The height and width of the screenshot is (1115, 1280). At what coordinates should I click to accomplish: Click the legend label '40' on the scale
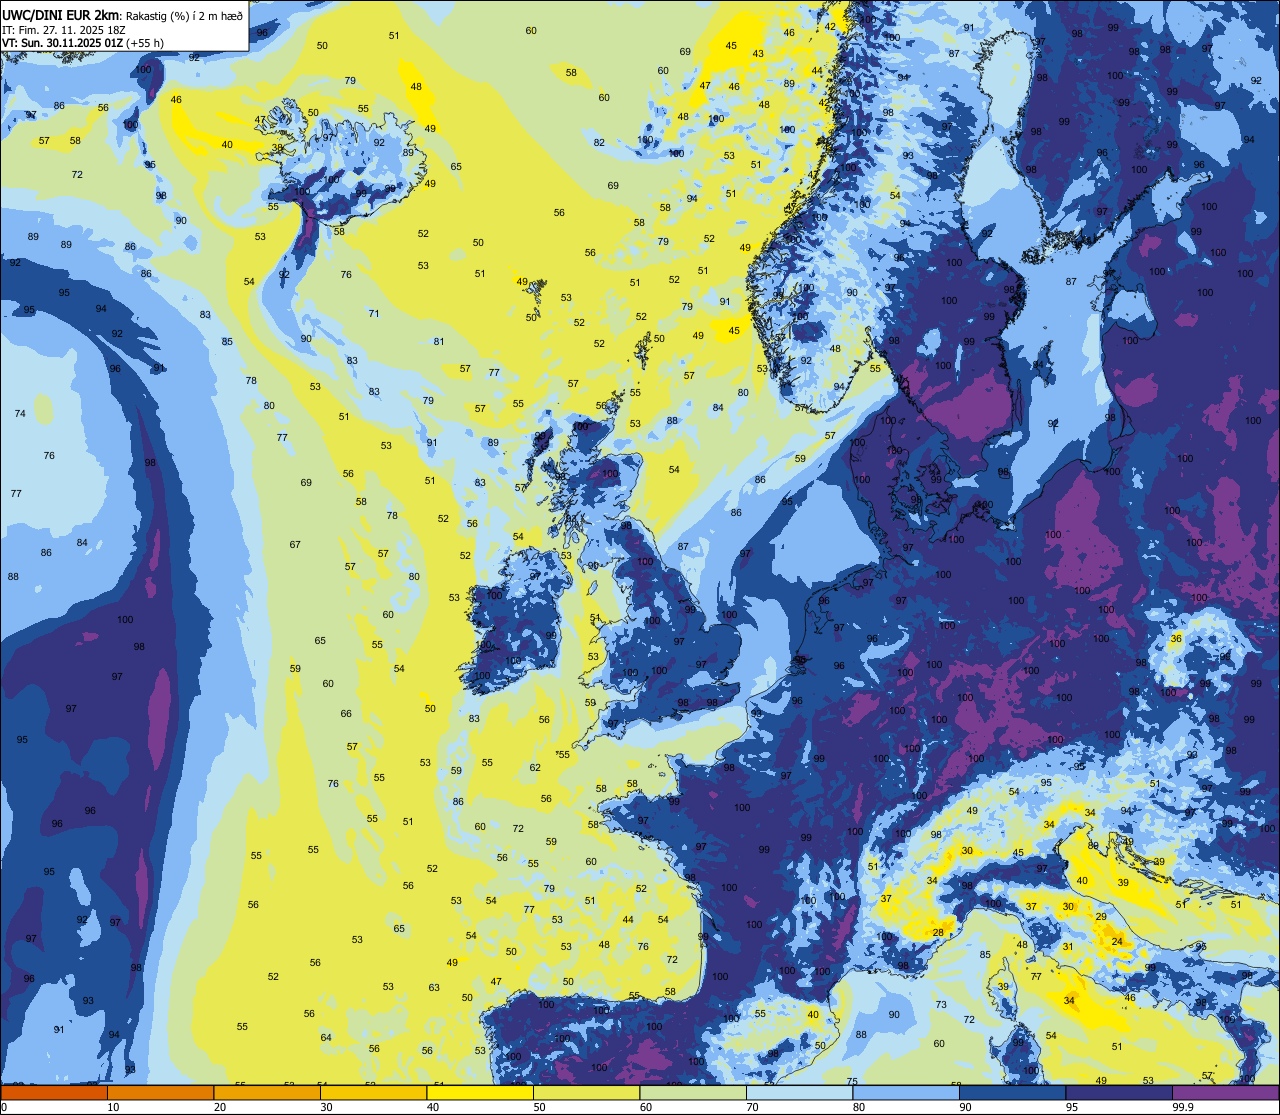[x=433, y=1107]
